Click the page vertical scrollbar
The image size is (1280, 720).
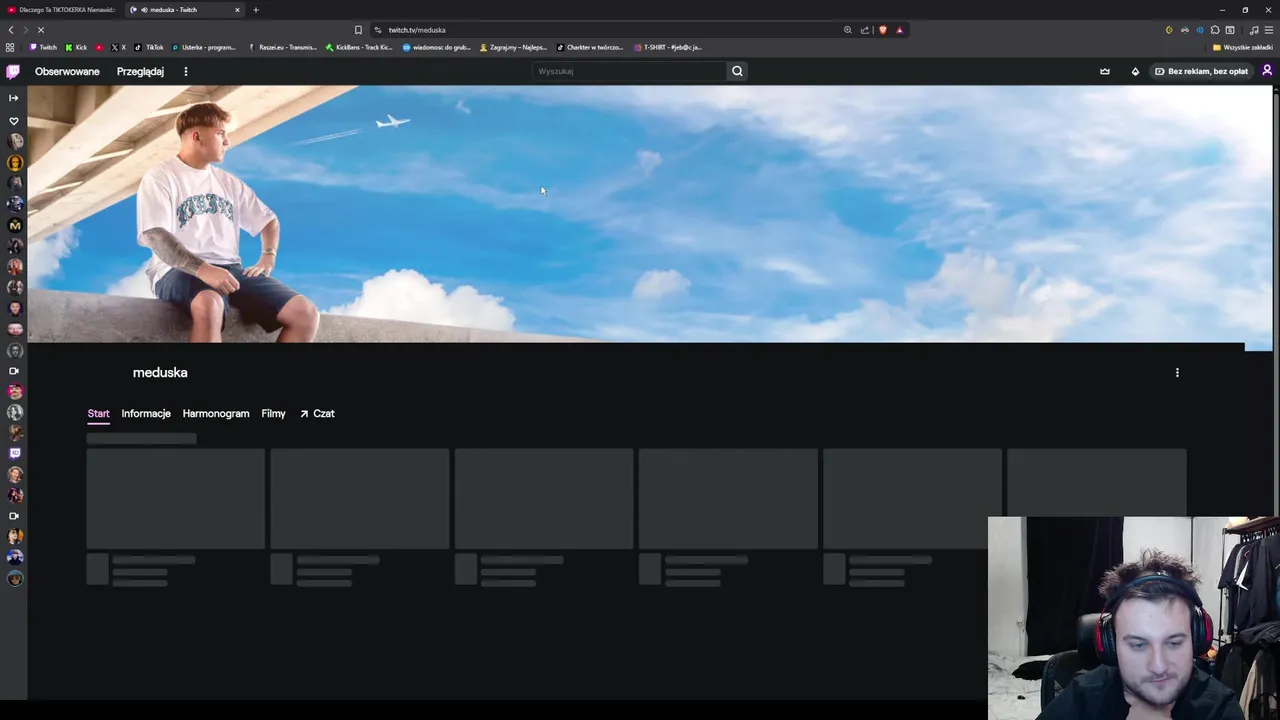pyautogui.click(x=1275, y=390)
